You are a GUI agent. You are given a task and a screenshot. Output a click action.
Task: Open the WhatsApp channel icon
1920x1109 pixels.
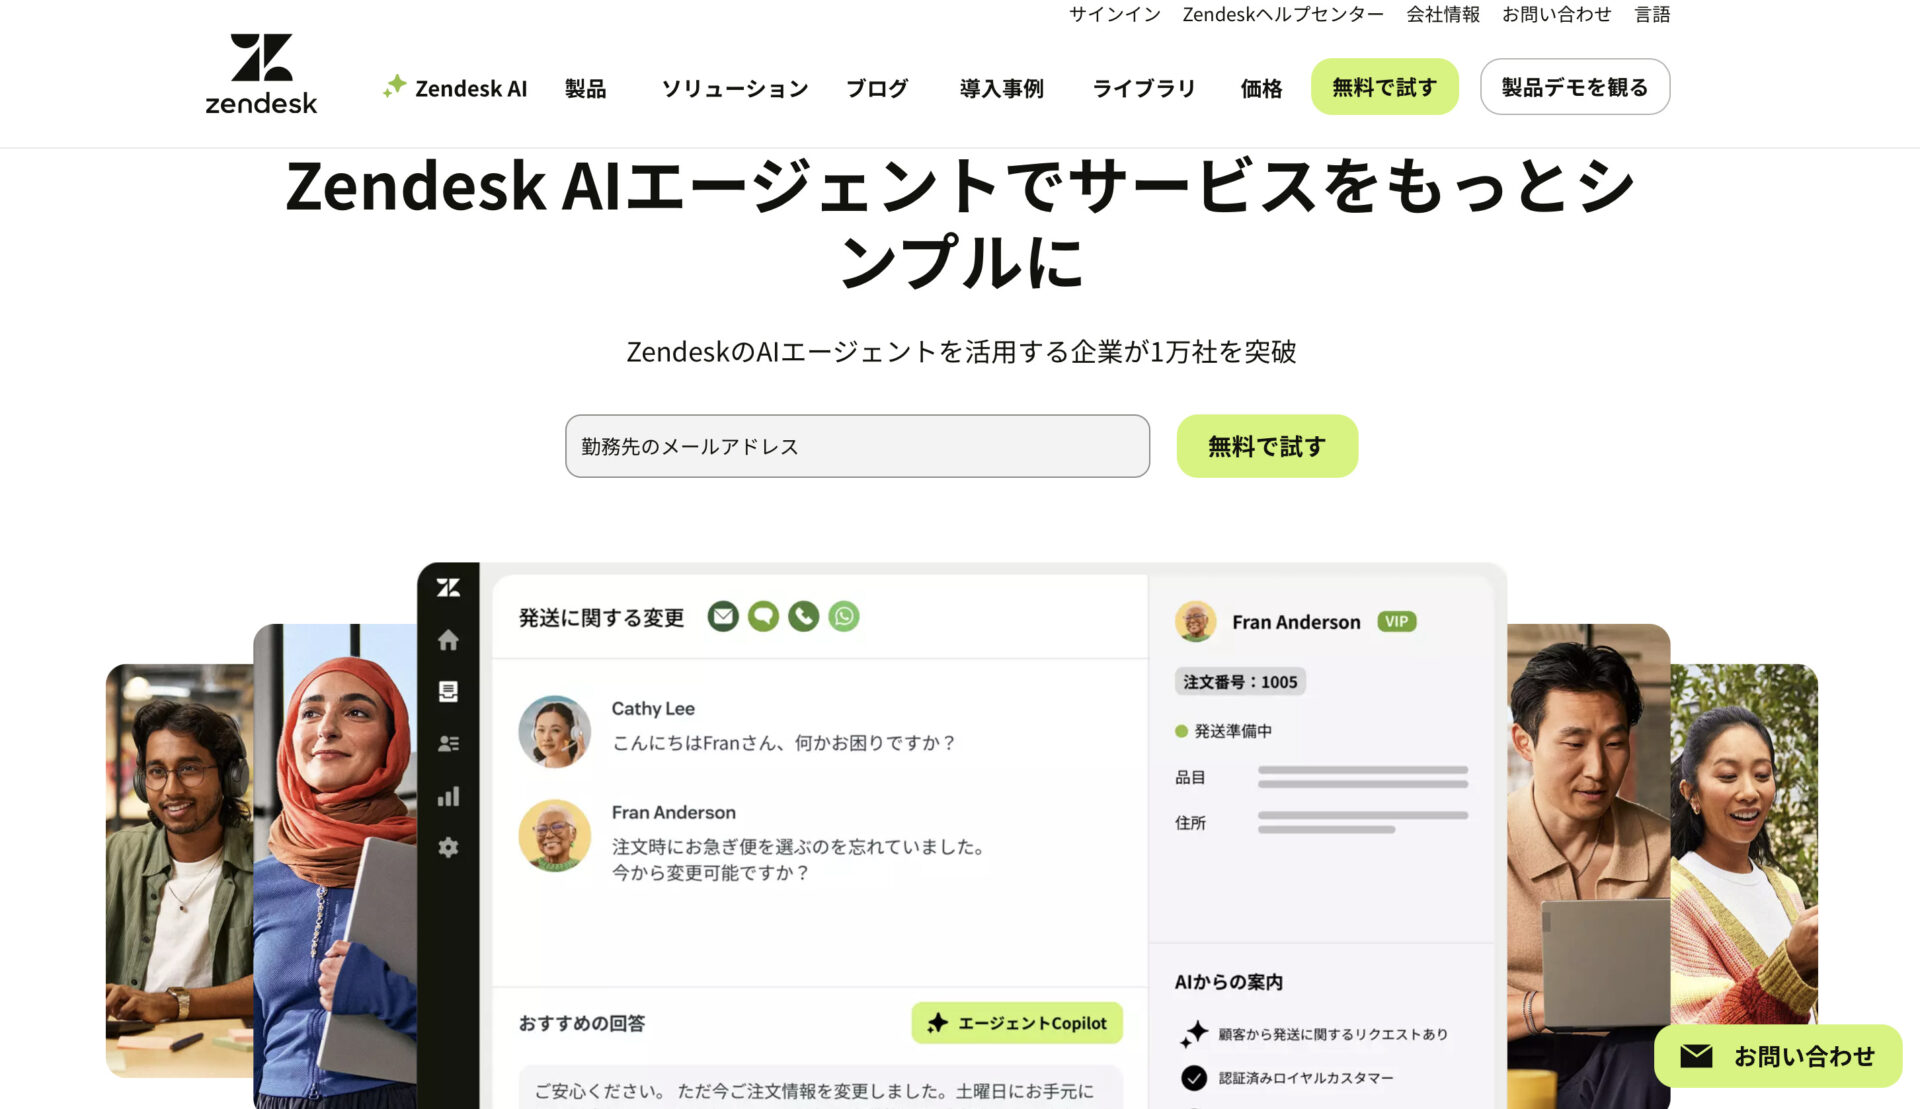point(844,616)
